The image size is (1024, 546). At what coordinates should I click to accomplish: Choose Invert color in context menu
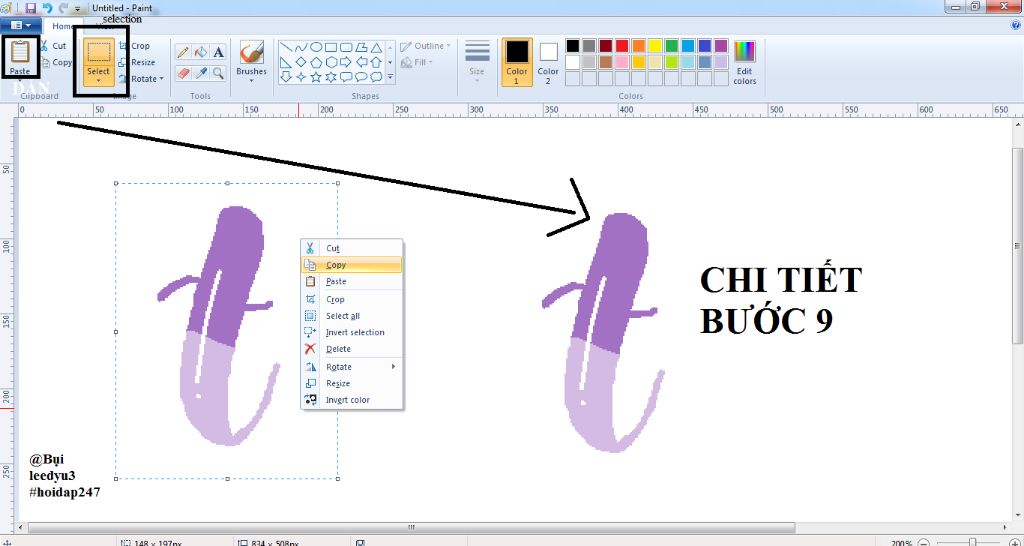[351, 400]
